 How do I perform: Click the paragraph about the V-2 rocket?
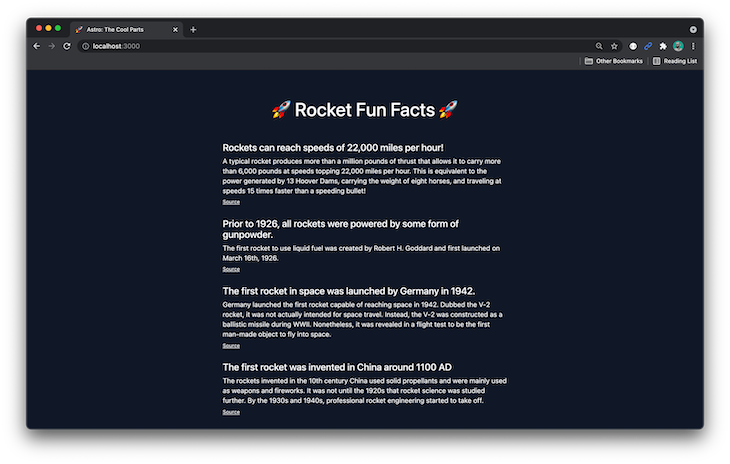pyautogui.click(x=362, y=319)
